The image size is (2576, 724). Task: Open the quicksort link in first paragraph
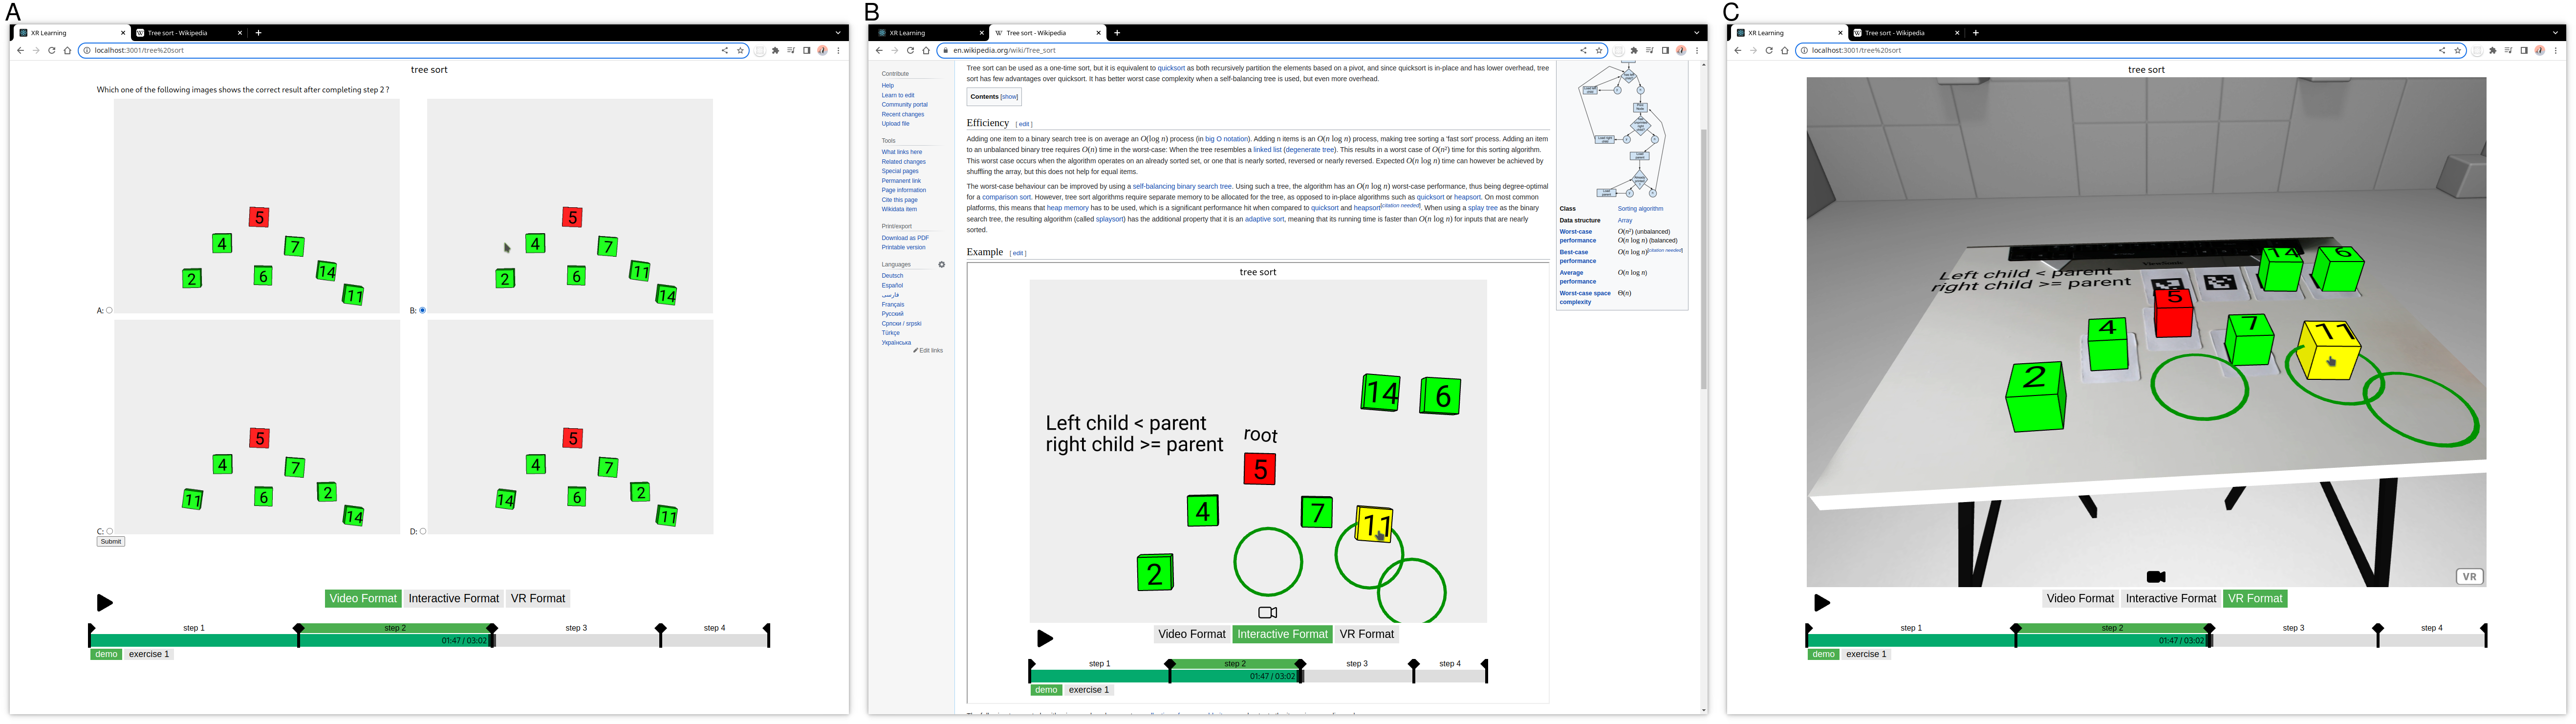1171,68
